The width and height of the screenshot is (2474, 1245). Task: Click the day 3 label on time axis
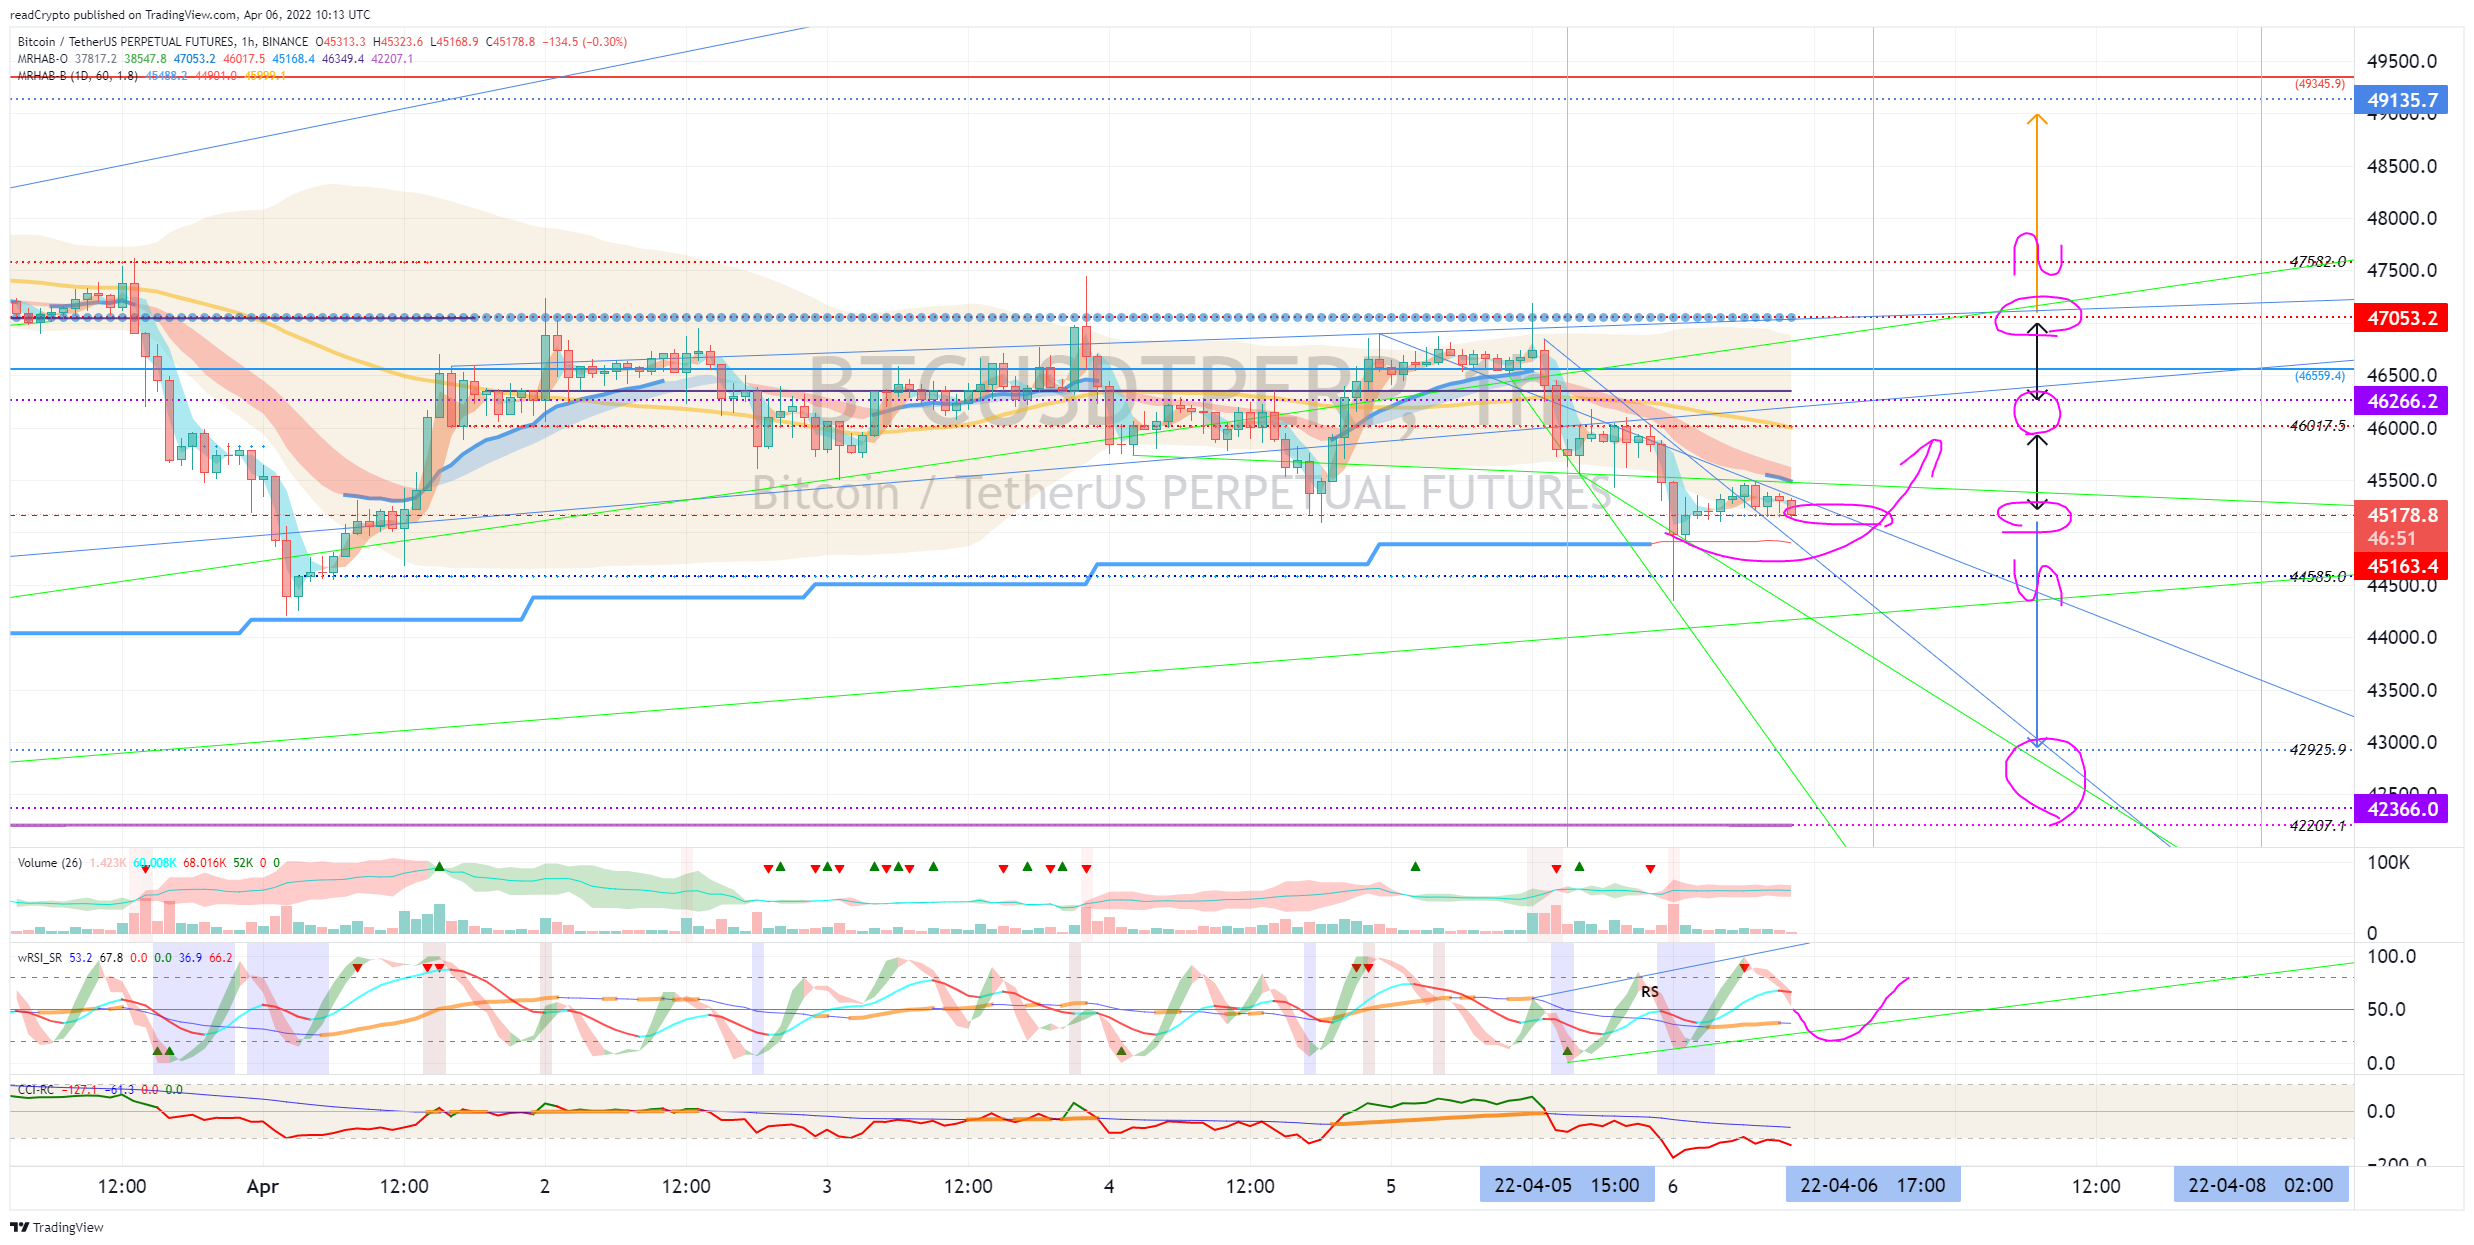pyautogui.click(x=827, y=1186)
